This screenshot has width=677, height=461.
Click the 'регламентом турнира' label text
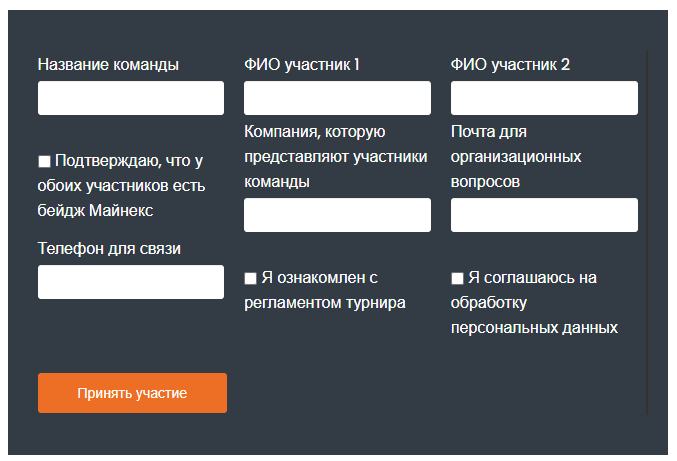point(324,302)
